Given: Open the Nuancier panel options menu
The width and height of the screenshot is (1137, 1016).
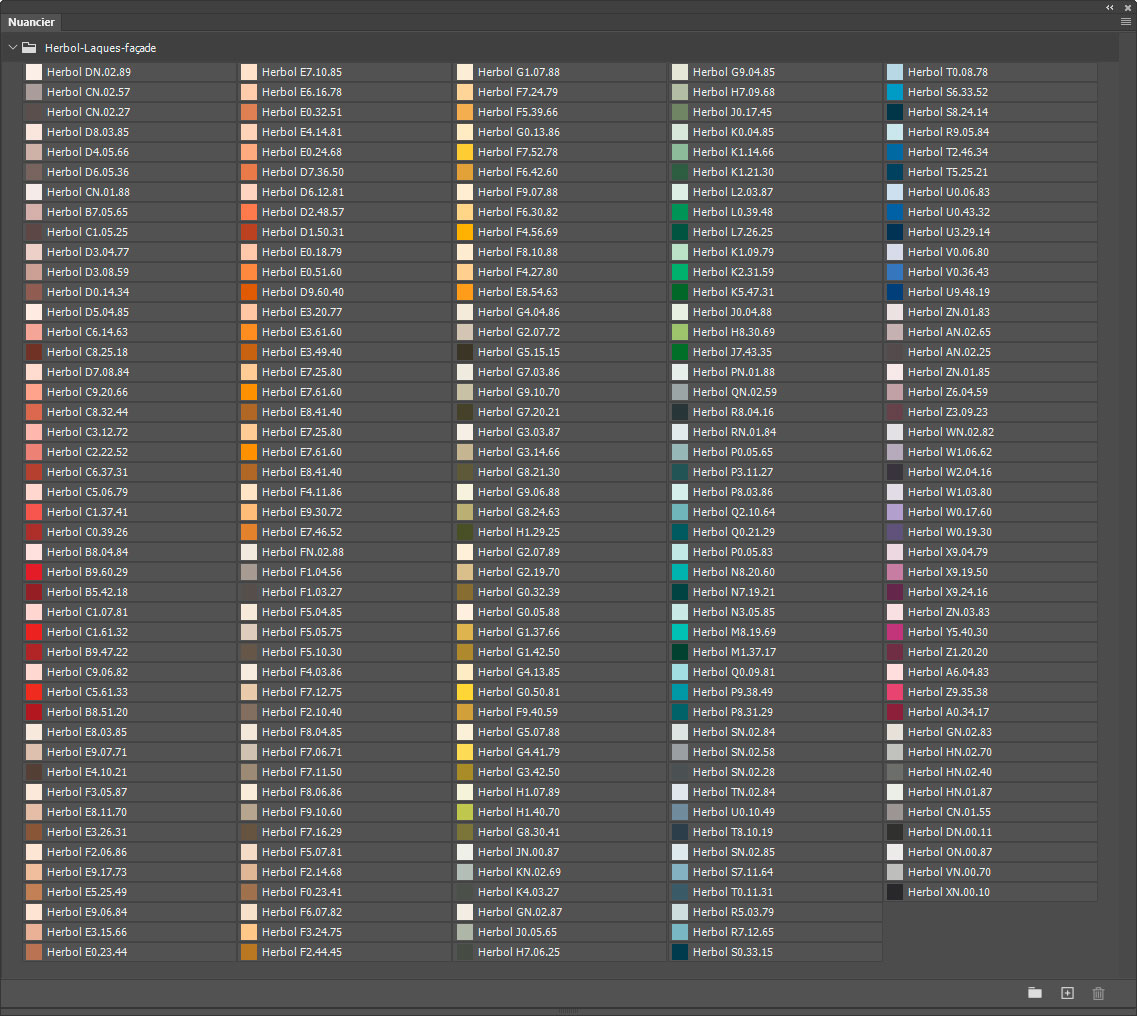Looking at the screenshot, I should [1125, 21].
